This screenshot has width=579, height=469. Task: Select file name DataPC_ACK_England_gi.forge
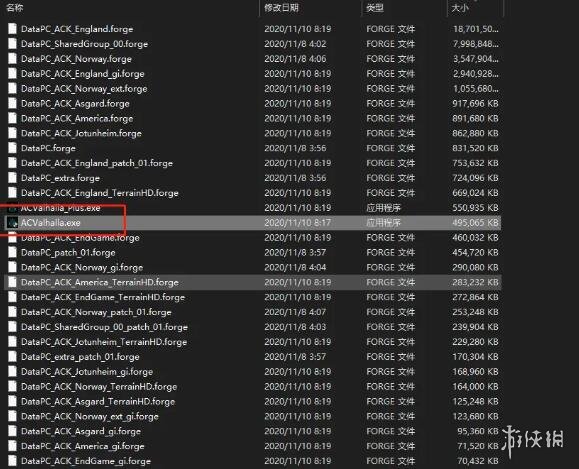click(82, 73)
